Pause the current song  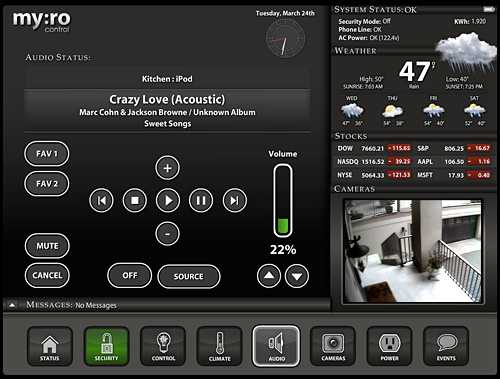(201, 200)
